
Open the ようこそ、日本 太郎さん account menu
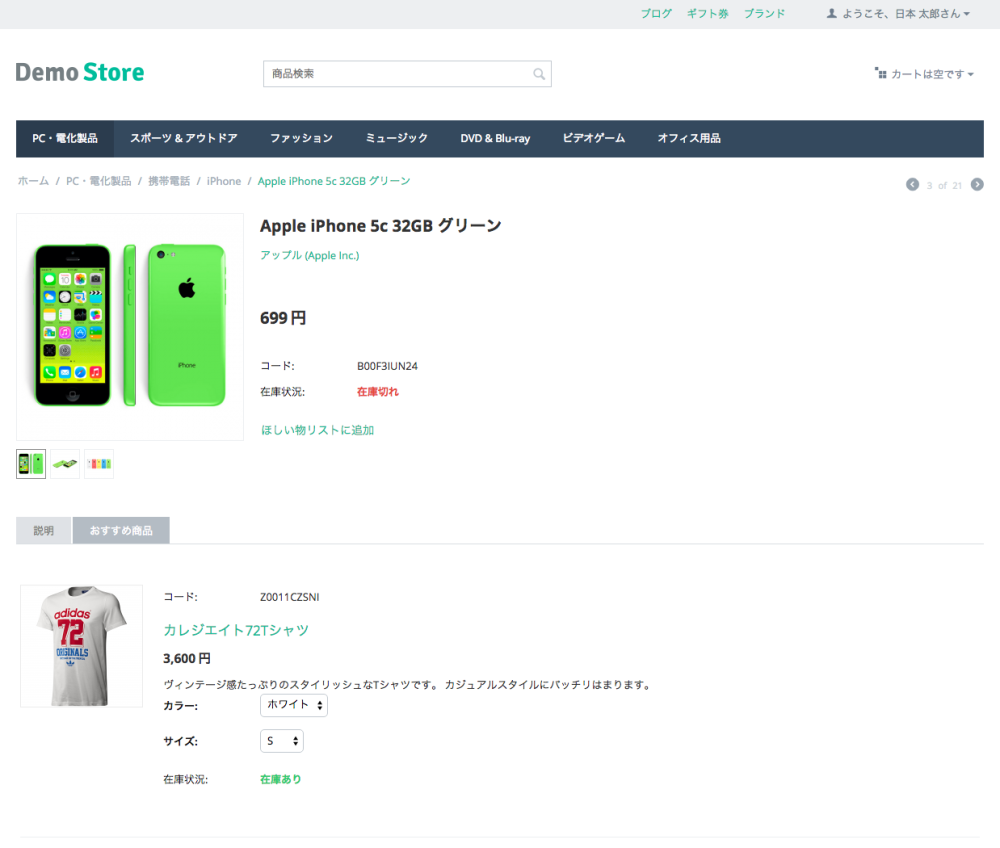coord(899,13)
